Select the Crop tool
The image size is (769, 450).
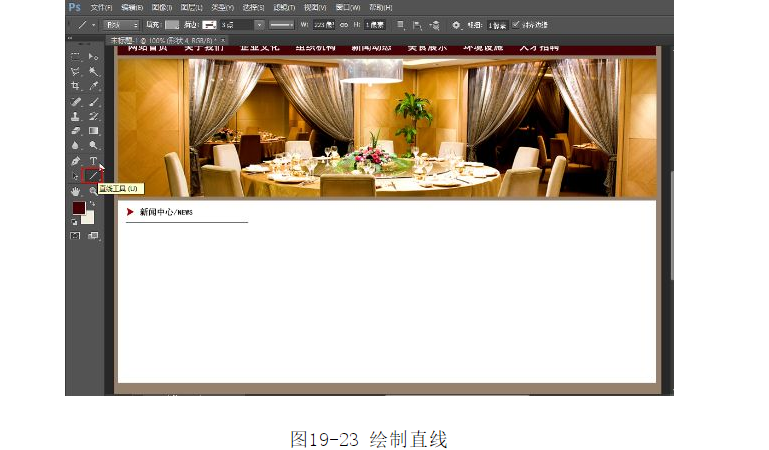pyautogui.click(x=76, y=86)
